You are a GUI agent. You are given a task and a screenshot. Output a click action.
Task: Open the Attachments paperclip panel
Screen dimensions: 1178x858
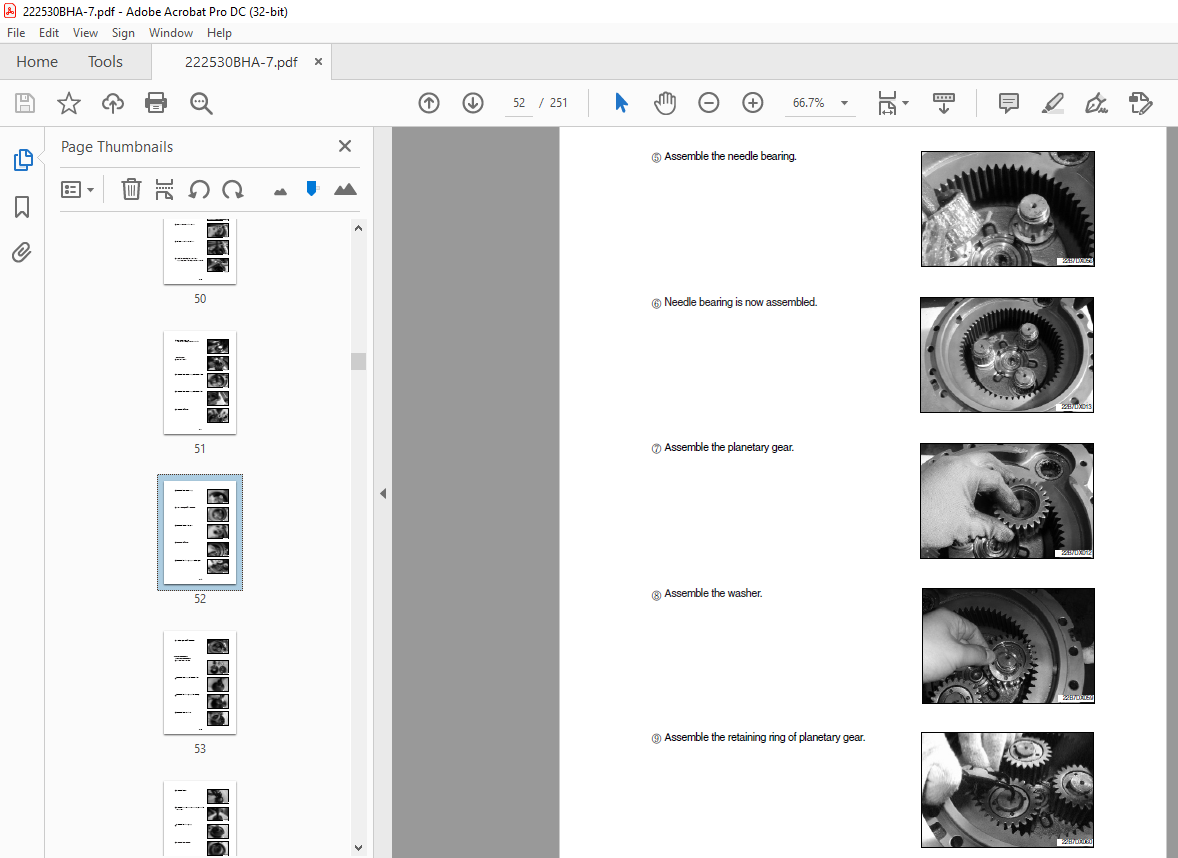click(22, 252)
